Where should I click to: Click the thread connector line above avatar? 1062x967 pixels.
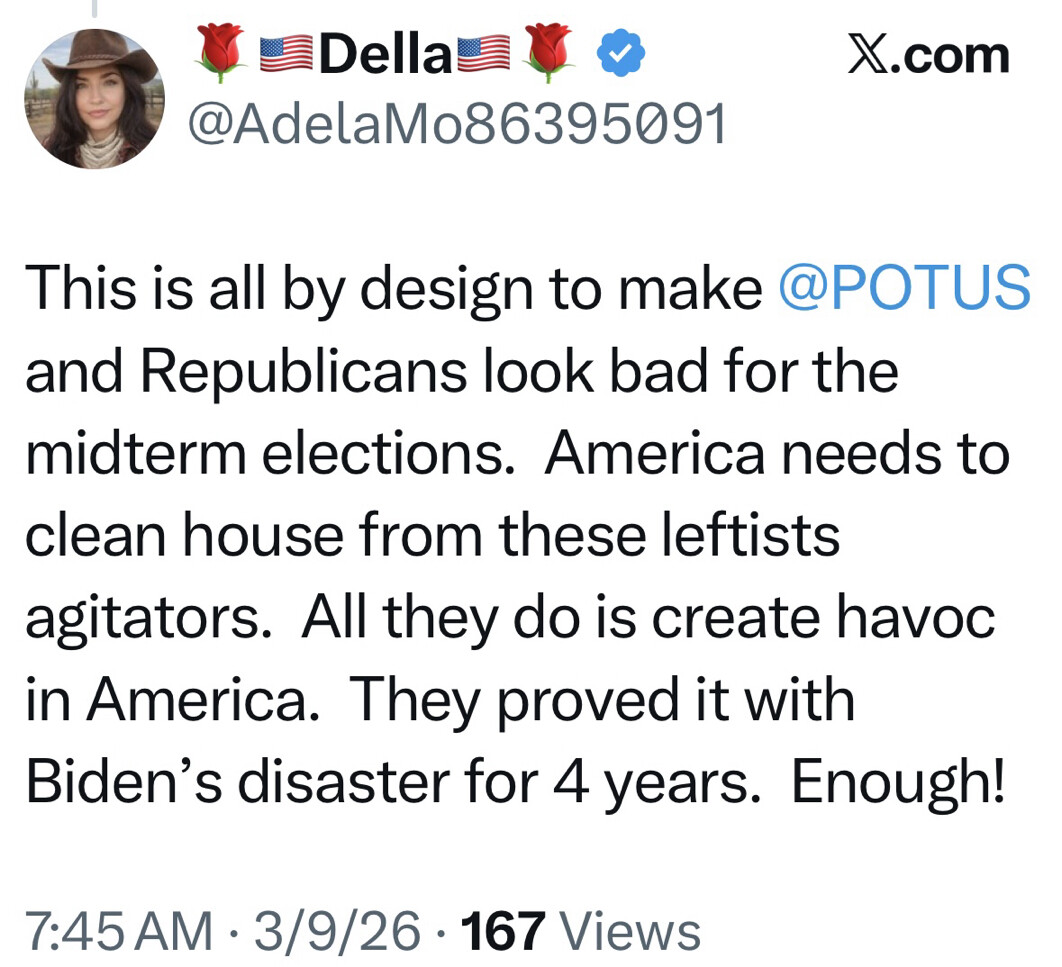(94, 9)
